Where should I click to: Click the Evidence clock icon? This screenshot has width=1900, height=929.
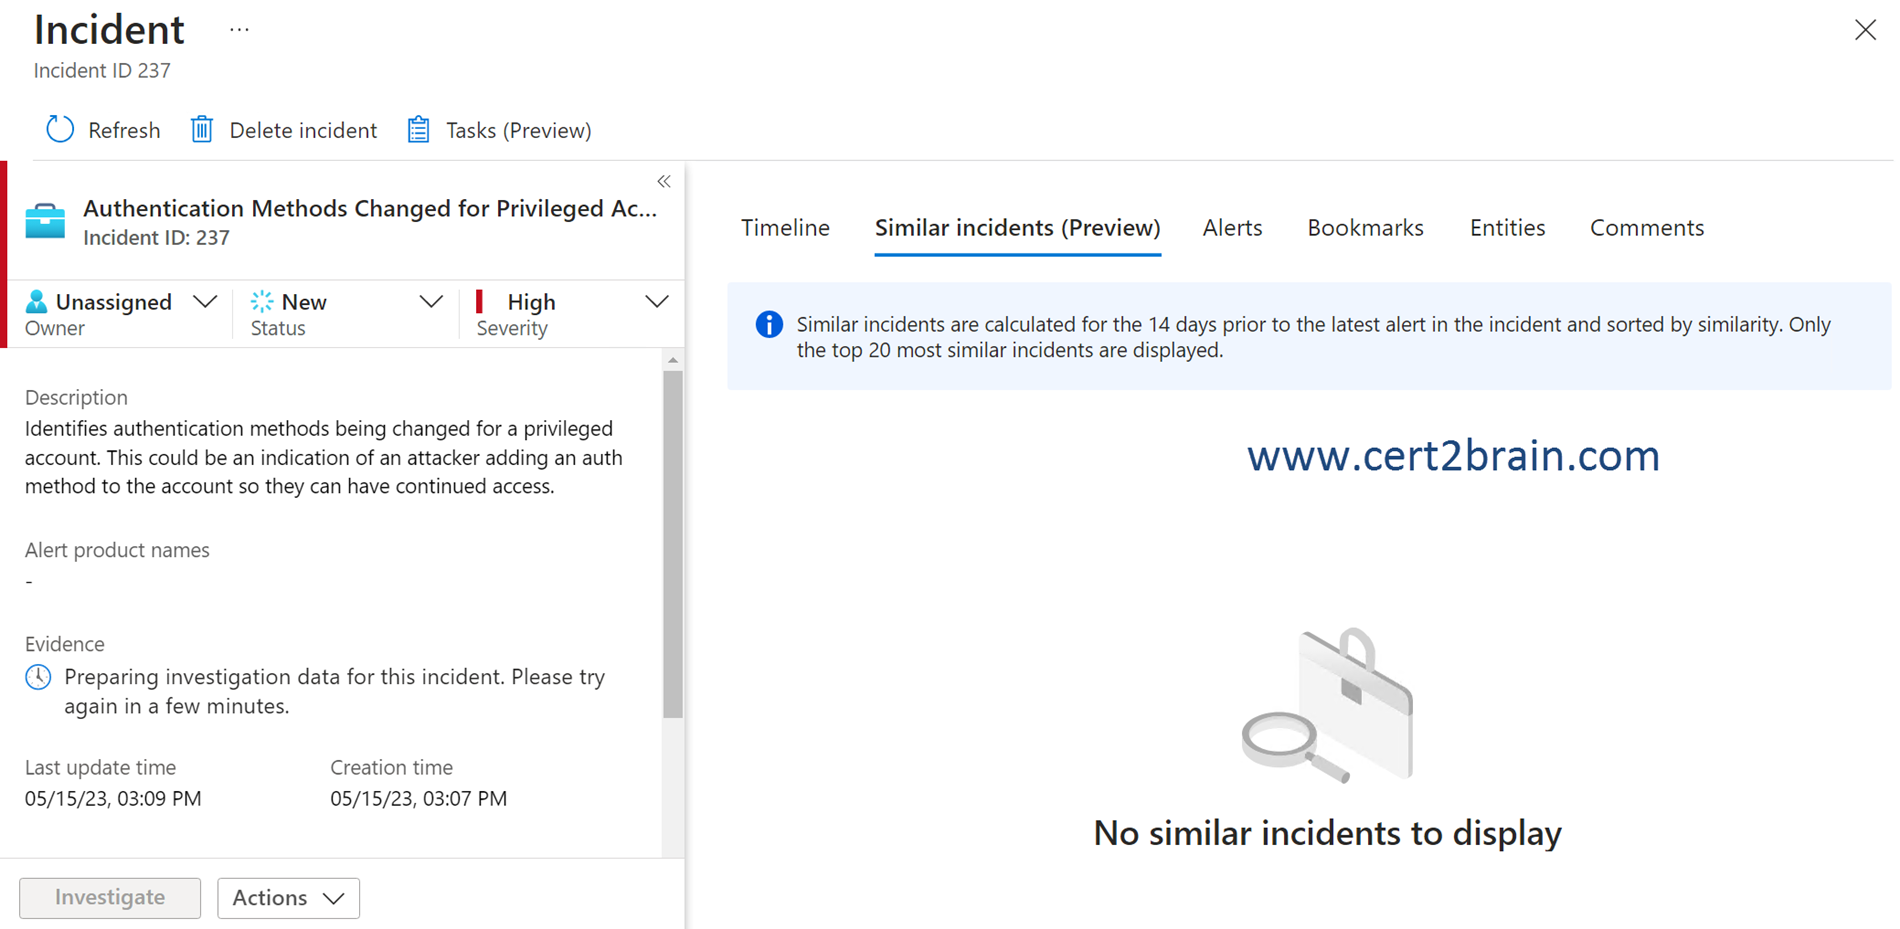(38, 677)
